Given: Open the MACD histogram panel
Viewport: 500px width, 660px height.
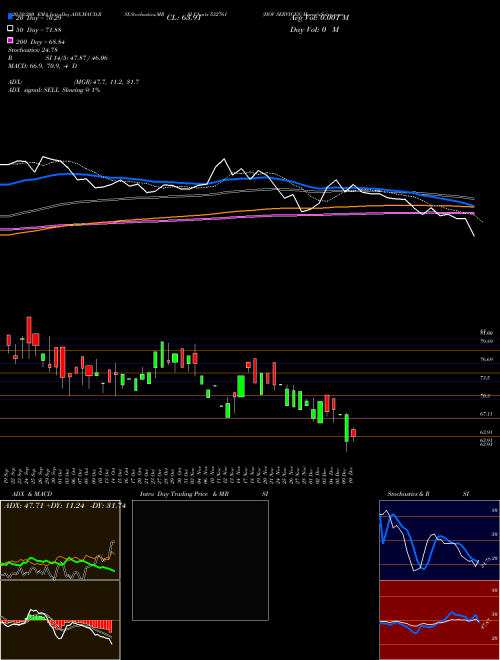Looking at the screenshot, I should 60,620.
